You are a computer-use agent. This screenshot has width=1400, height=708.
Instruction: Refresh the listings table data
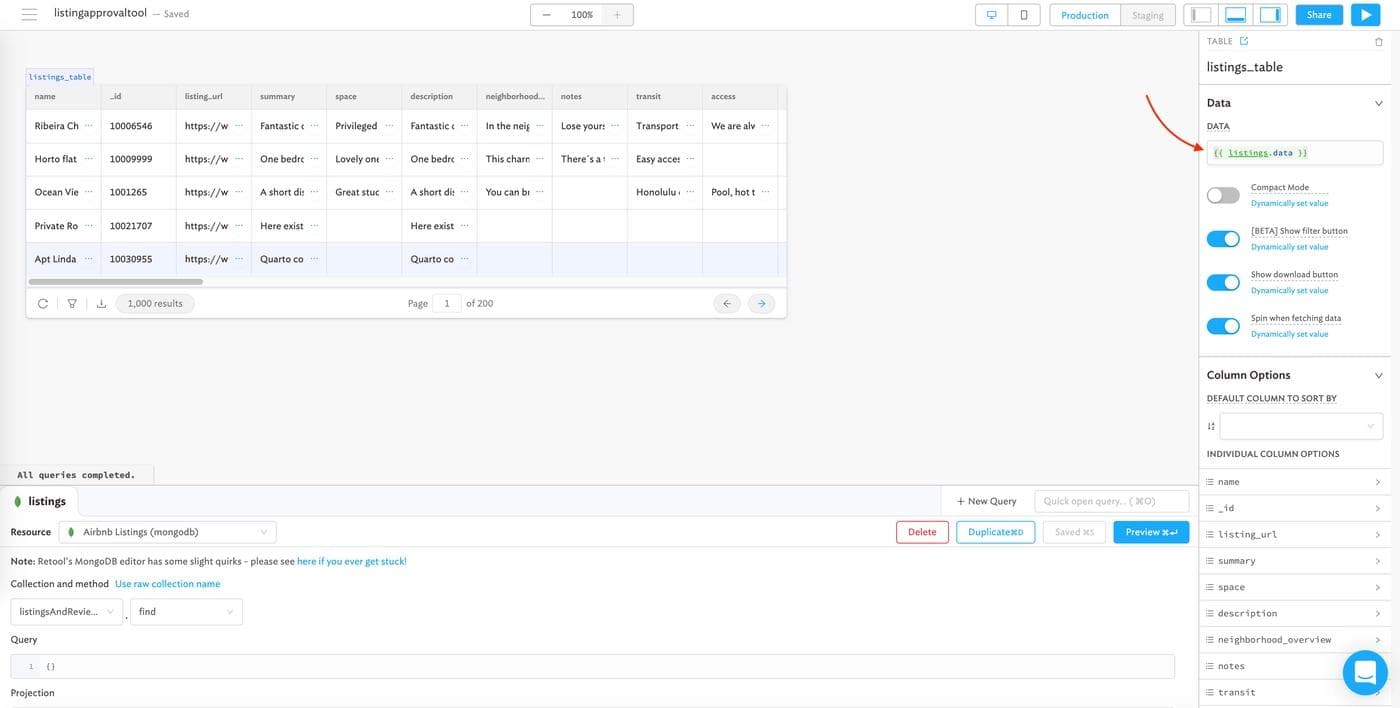click(x=43, y=303)
